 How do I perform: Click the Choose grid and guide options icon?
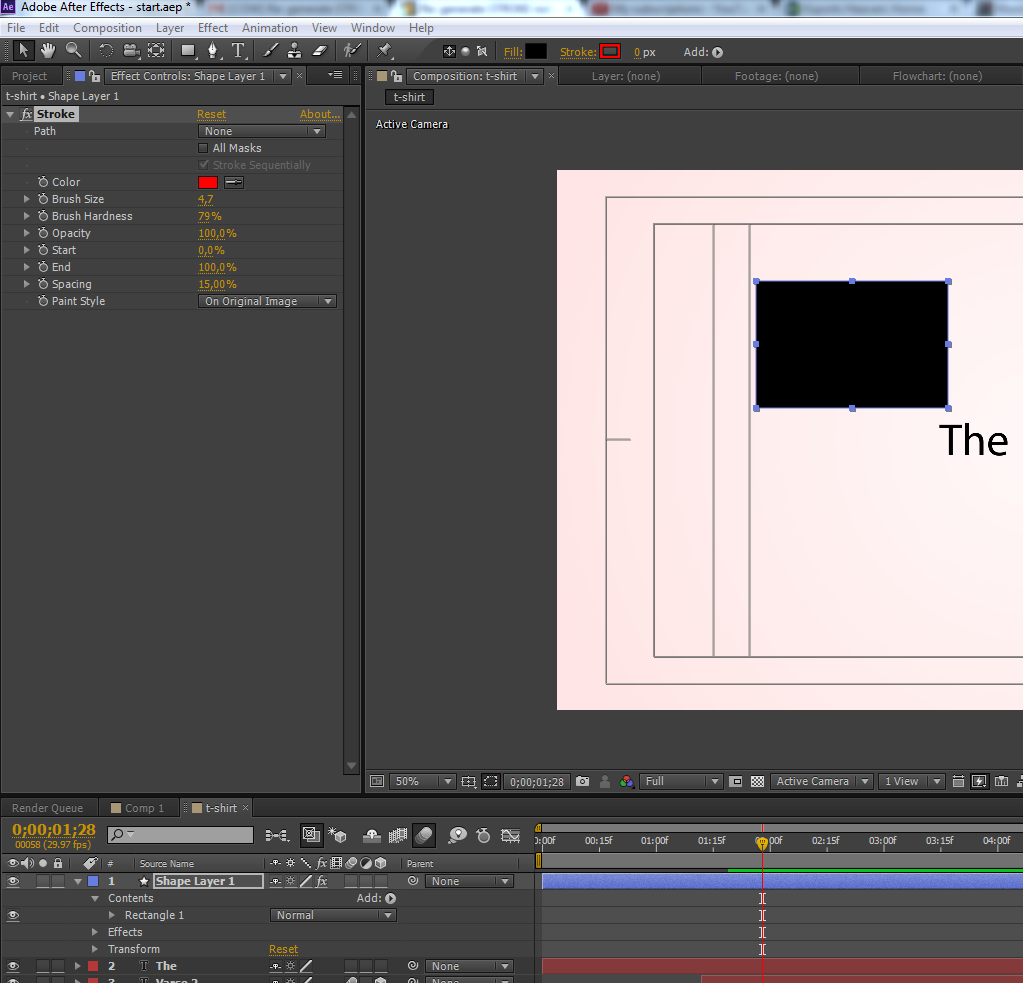pos(468,781)
